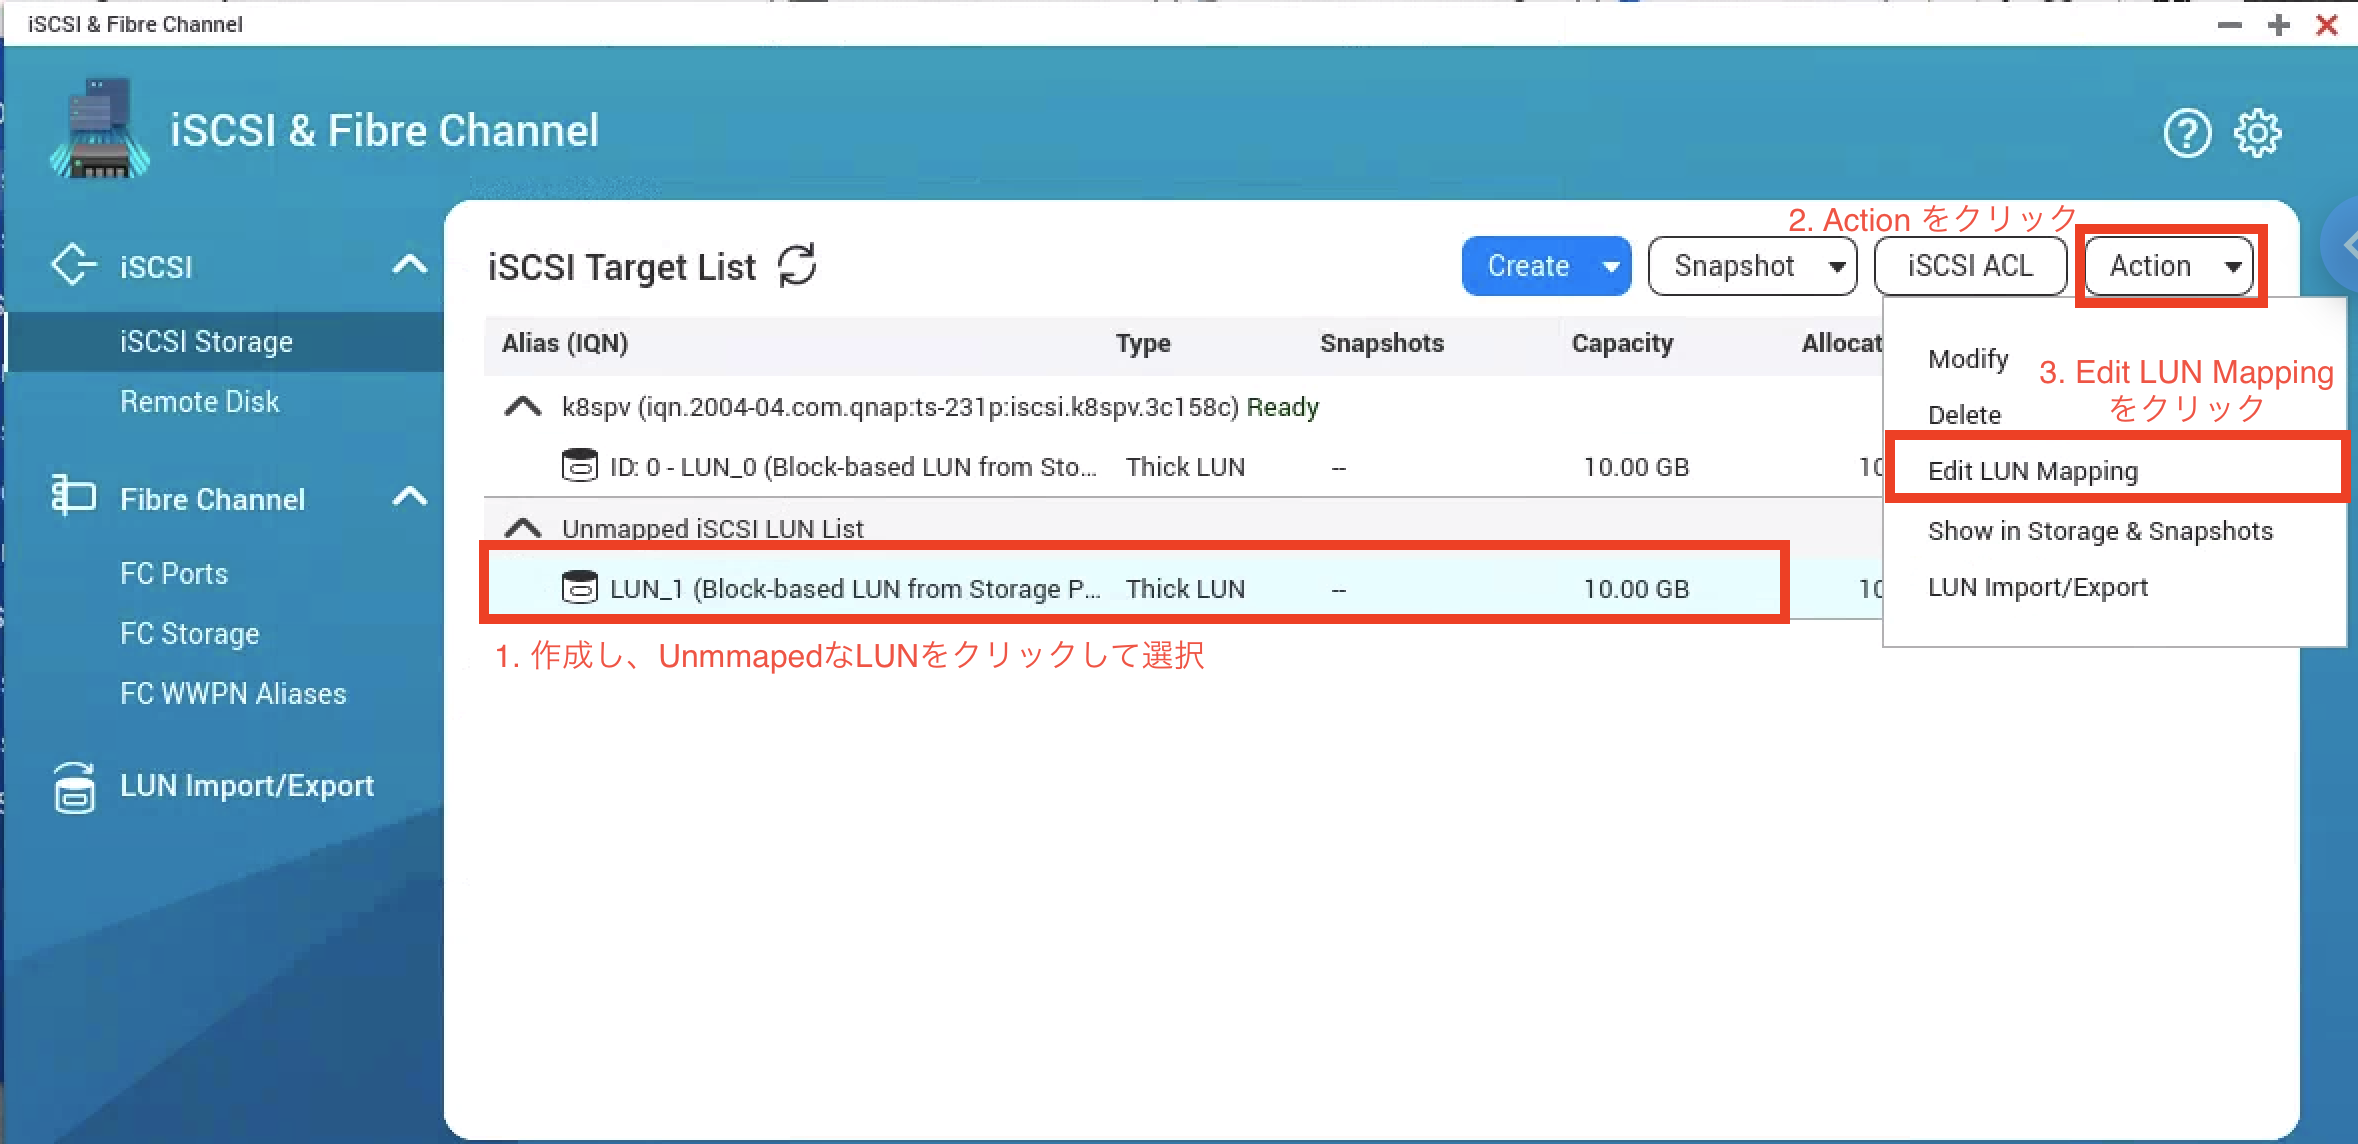Screen dimensions: 2358x1144
Task: Click the iSCSI sidebar section icon
Action: [73, 265]
